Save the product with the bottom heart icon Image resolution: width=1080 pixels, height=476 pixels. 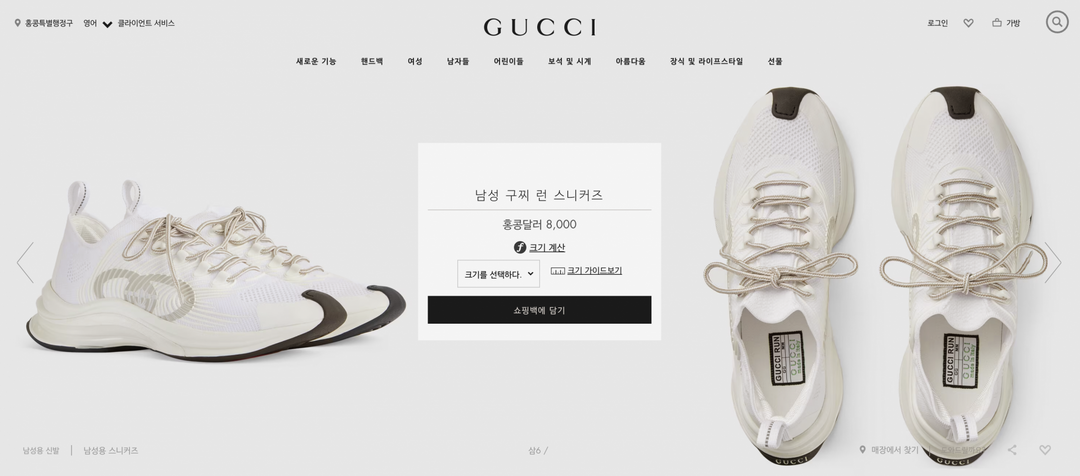coord(1045,450)
